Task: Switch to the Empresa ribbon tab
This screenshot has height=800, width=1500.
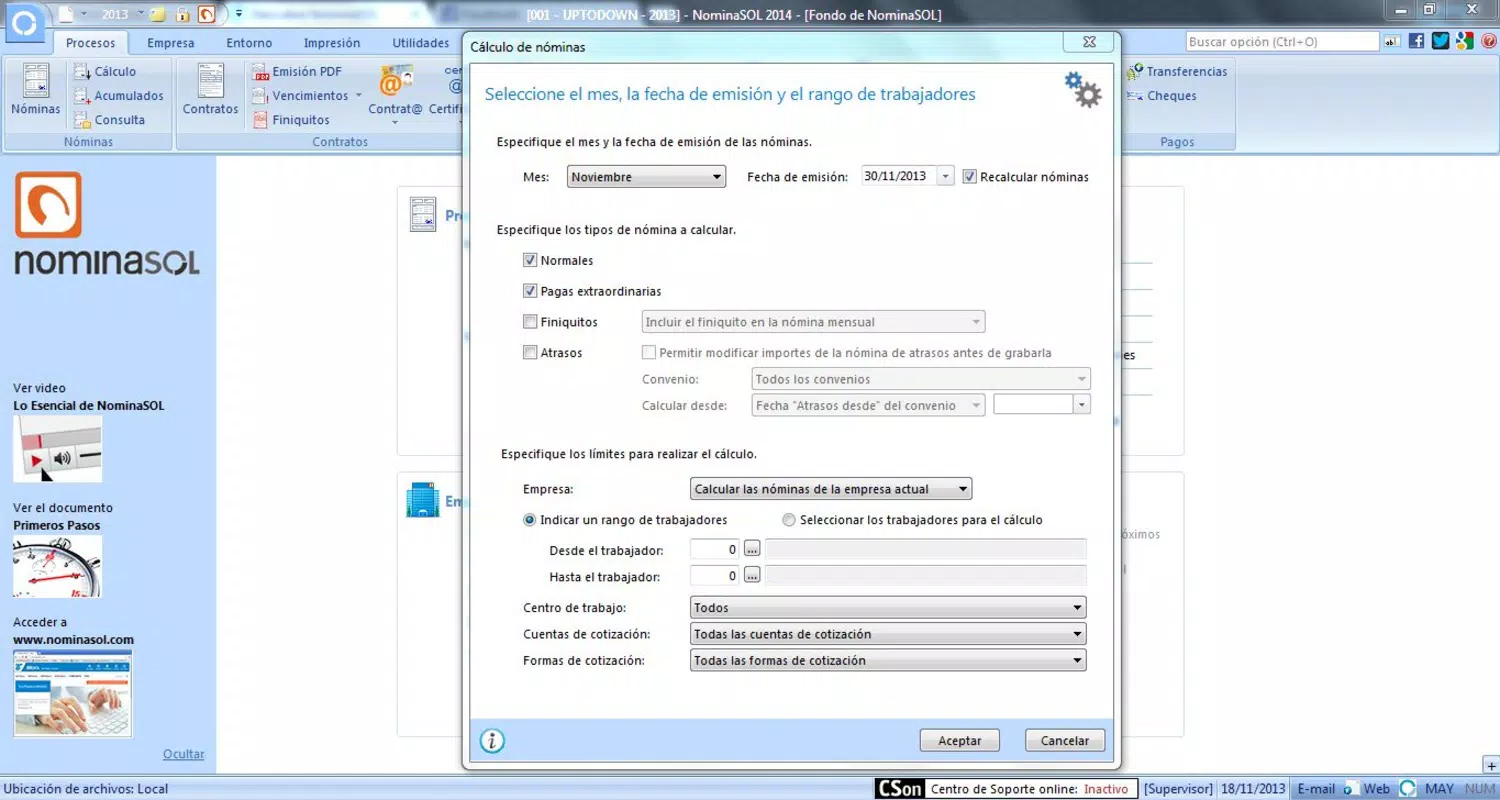Action: (171, 43)
